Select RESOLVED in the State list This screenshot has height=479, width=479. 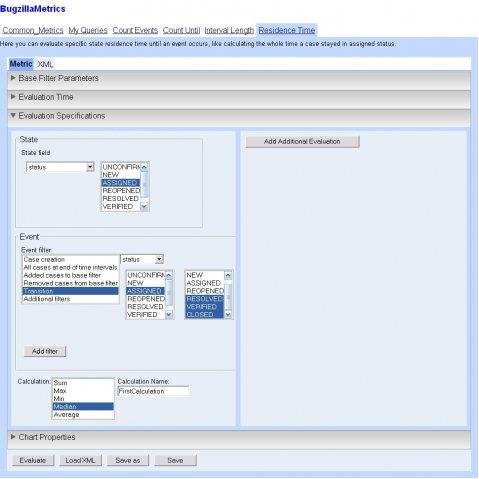[121, 199]
